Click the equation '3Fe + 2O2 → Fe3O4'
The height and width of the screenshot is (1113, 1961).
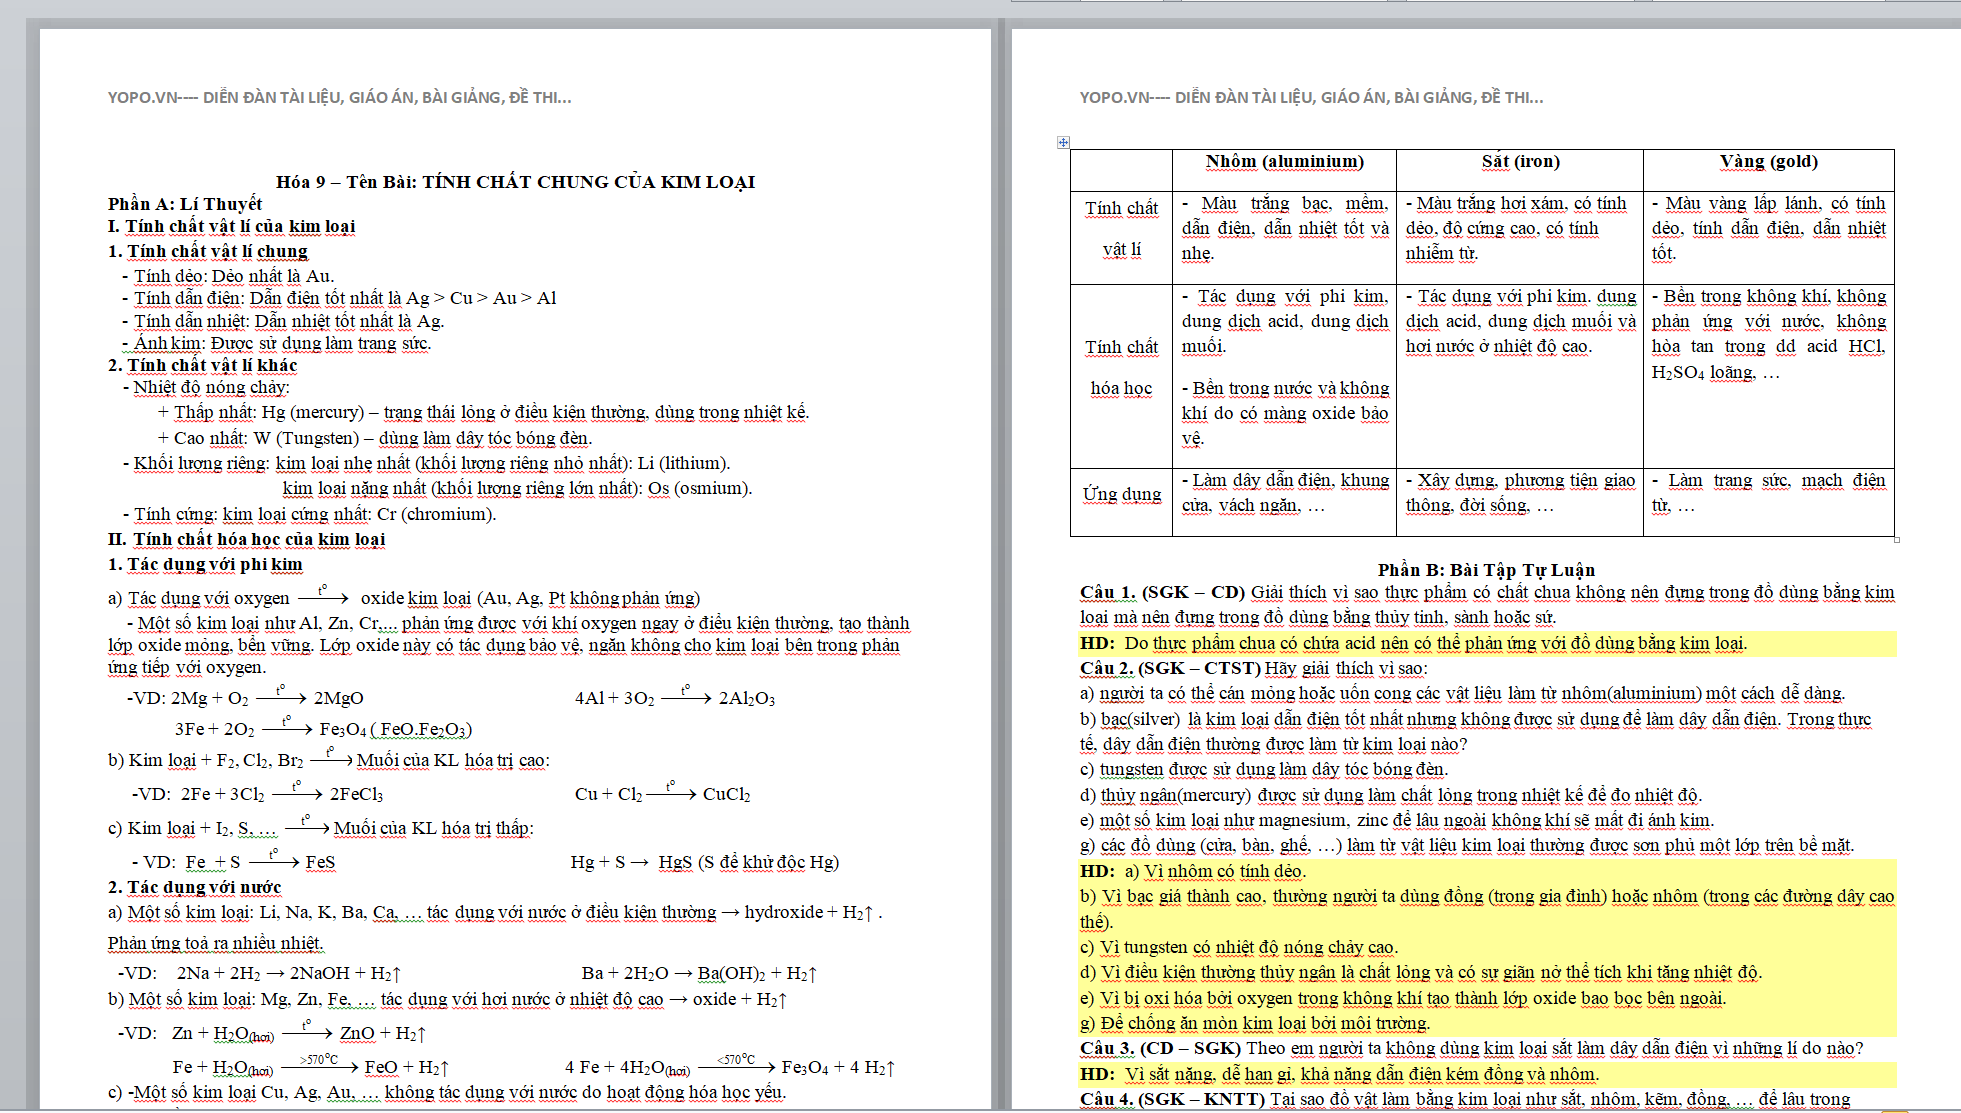pyautogui.click(x=324, y=728)
